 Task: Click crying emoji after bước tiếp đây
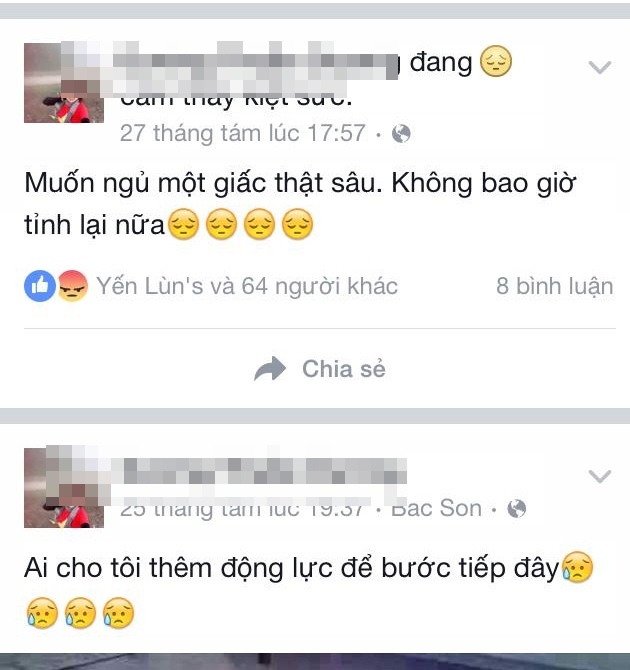click(577, 567)
